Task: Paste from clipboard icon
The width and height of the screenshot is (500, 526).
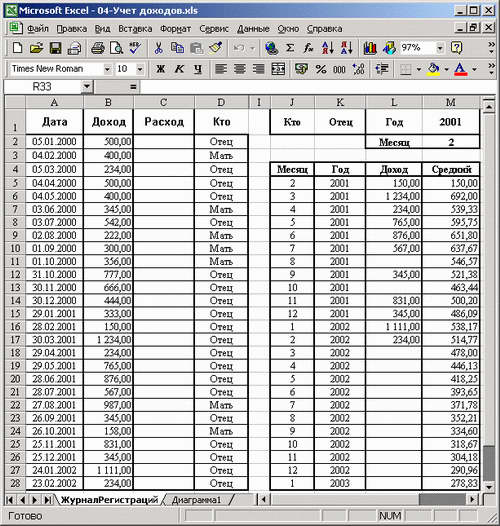Action: click(196, 49)
